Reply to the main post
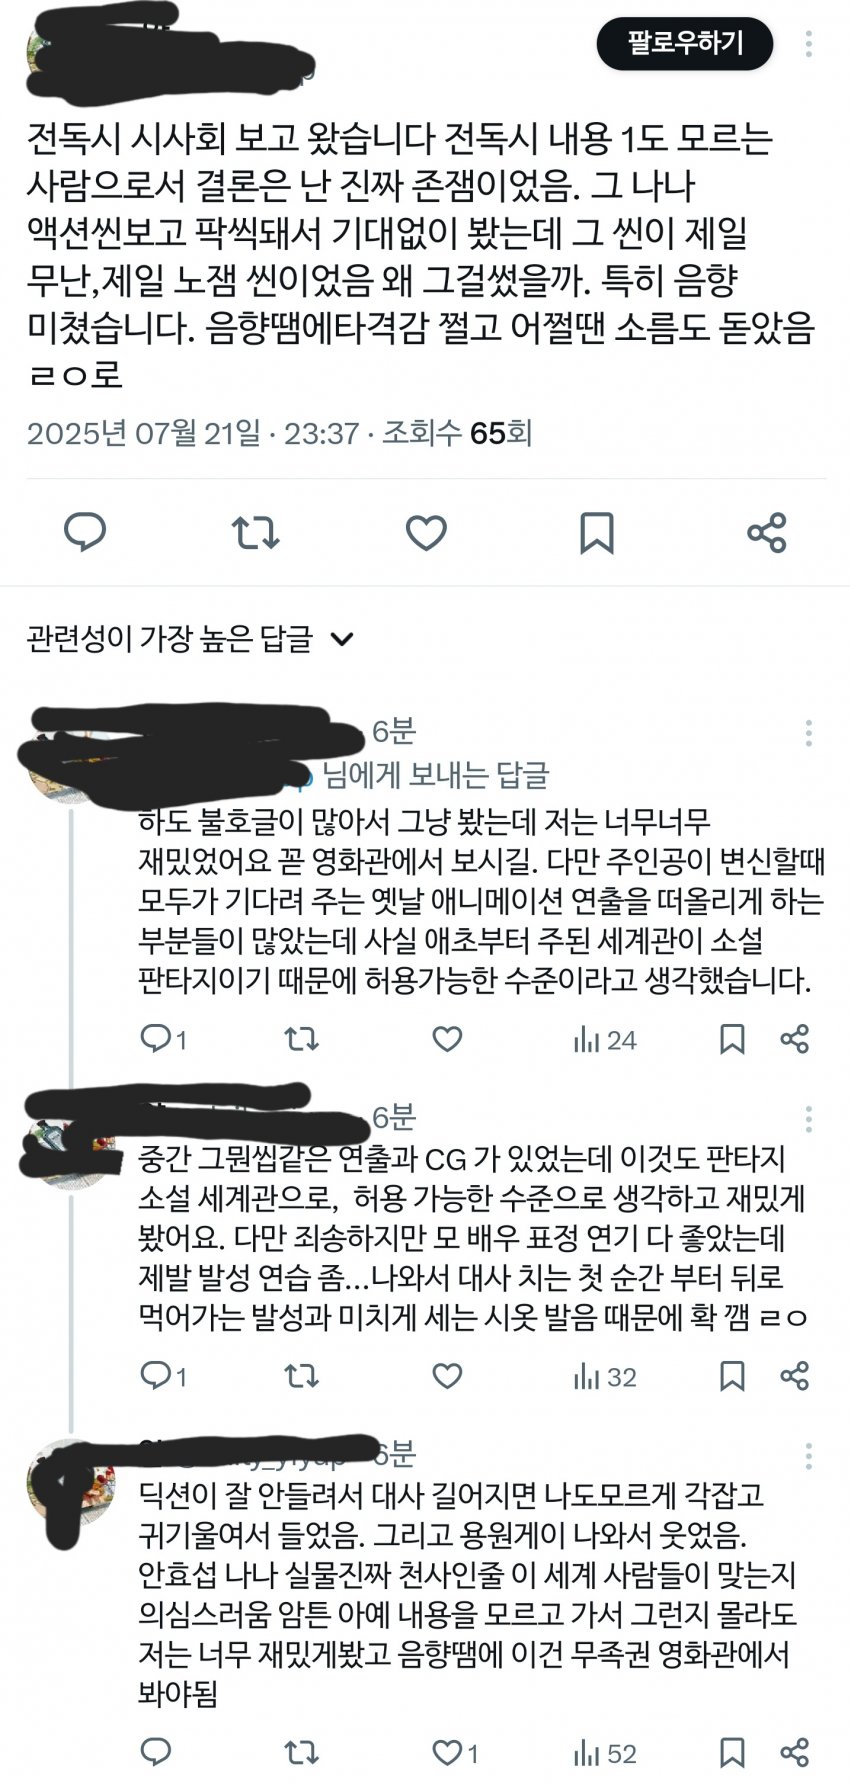This screenshot has height=1785, width=850. 85,532
